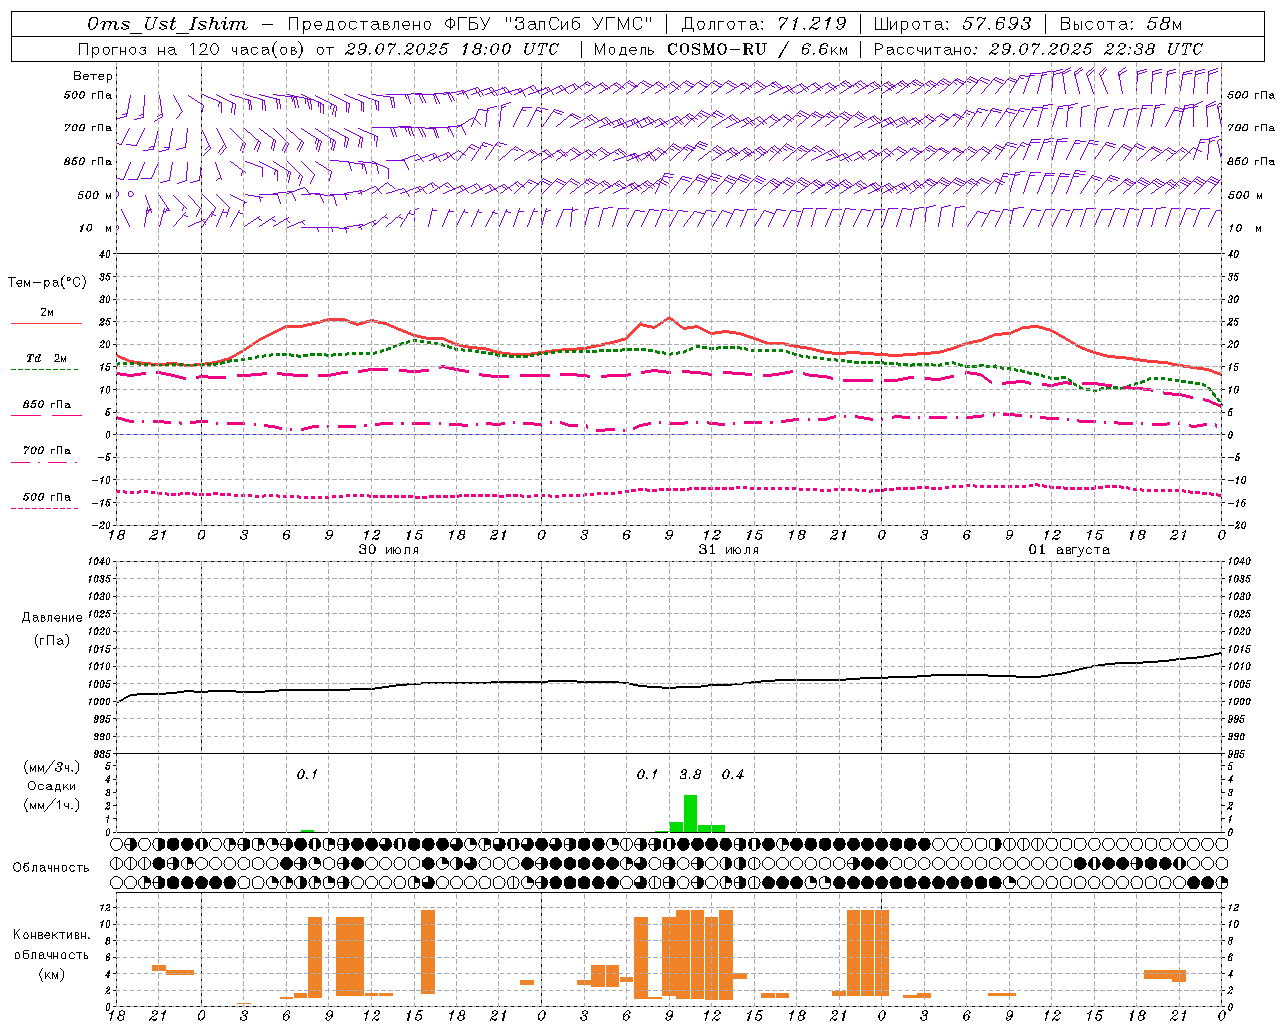The image size is (1280, 1024).
Task: Click the "Td 2м" dew point legend label
Action: 47,358
